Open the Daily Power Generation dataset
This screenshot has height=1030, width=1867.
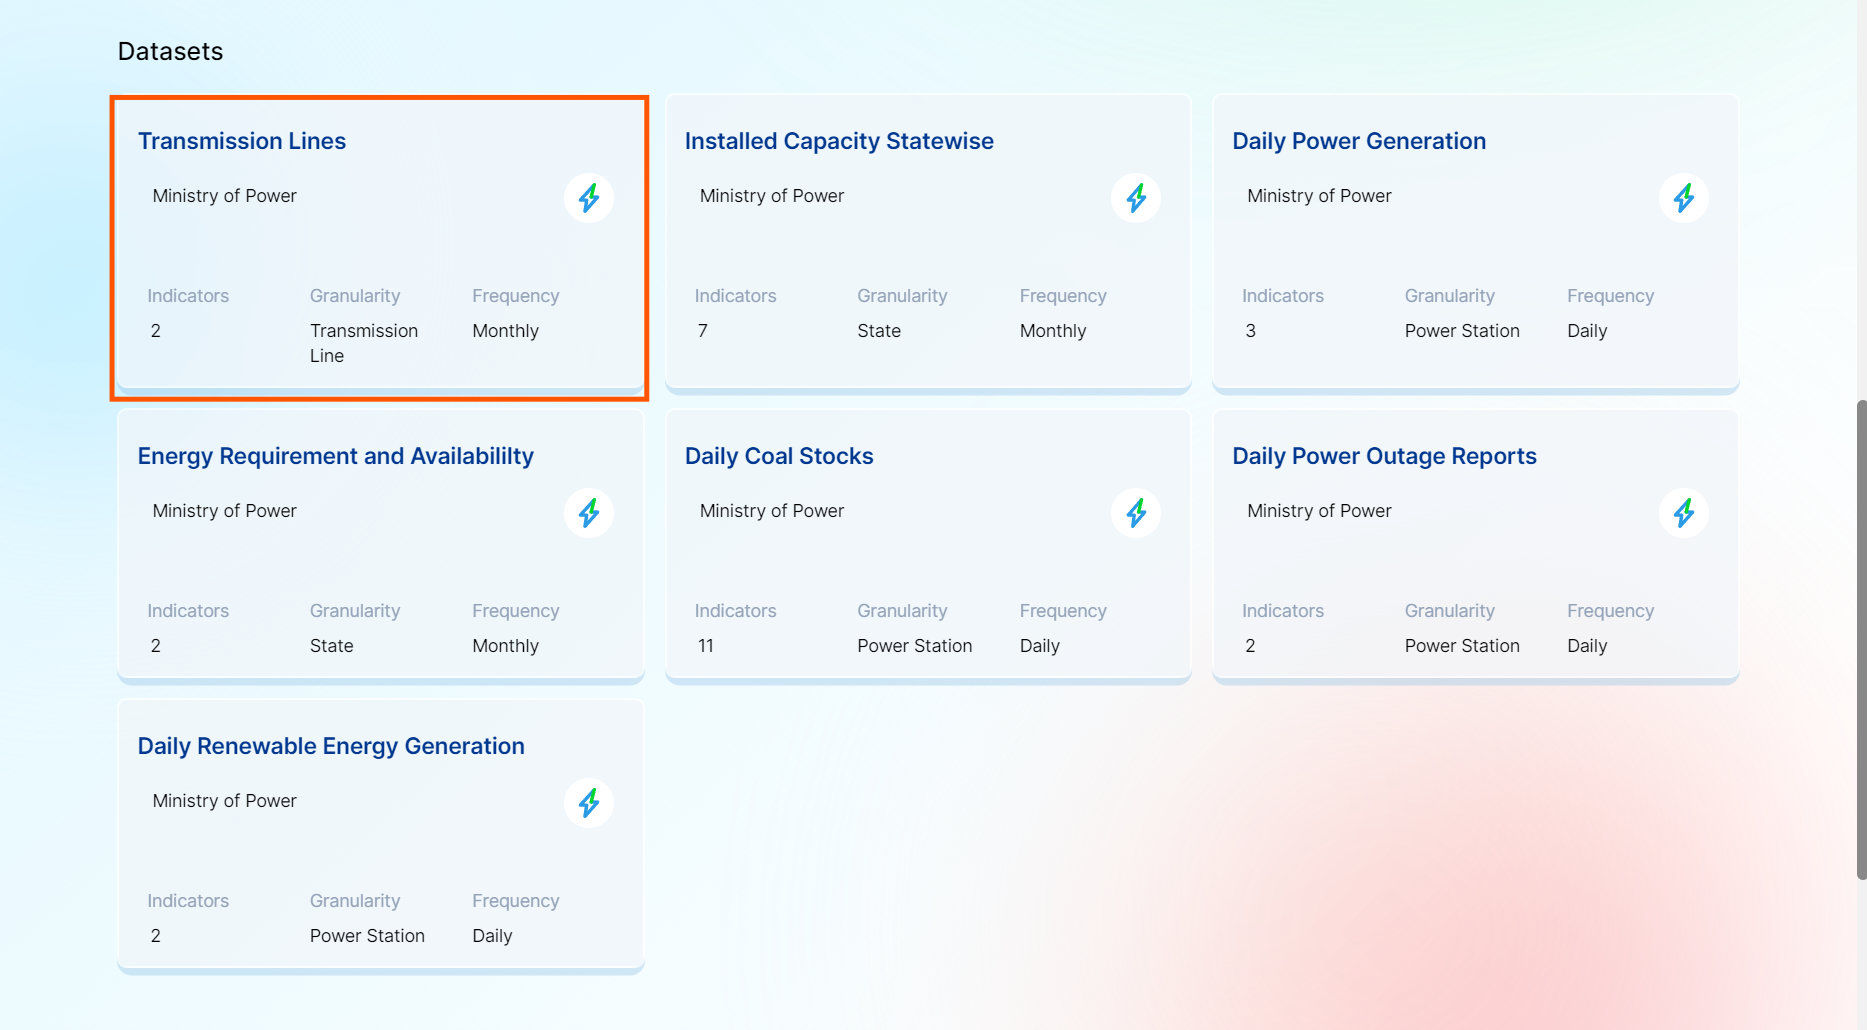[x=1359, y=141]
